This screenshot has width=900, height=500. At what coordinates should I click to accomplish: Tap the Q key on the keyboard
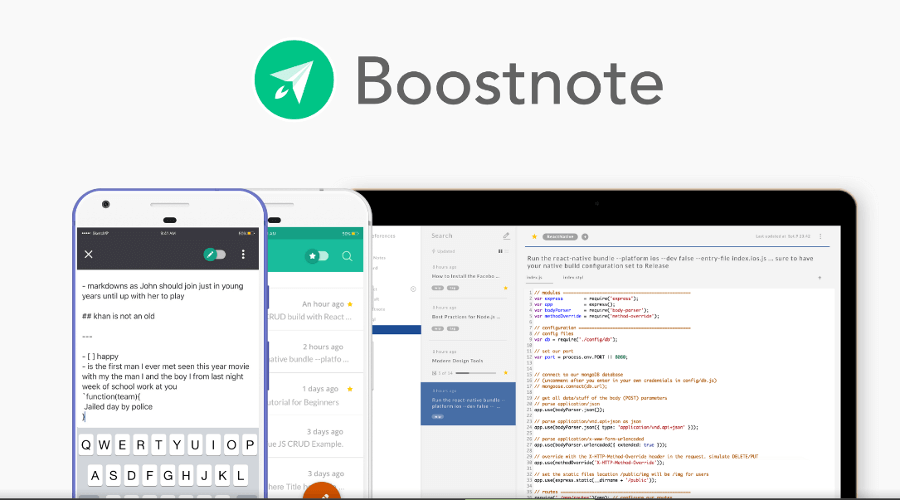pyautogui.click(x=86, y=445)
